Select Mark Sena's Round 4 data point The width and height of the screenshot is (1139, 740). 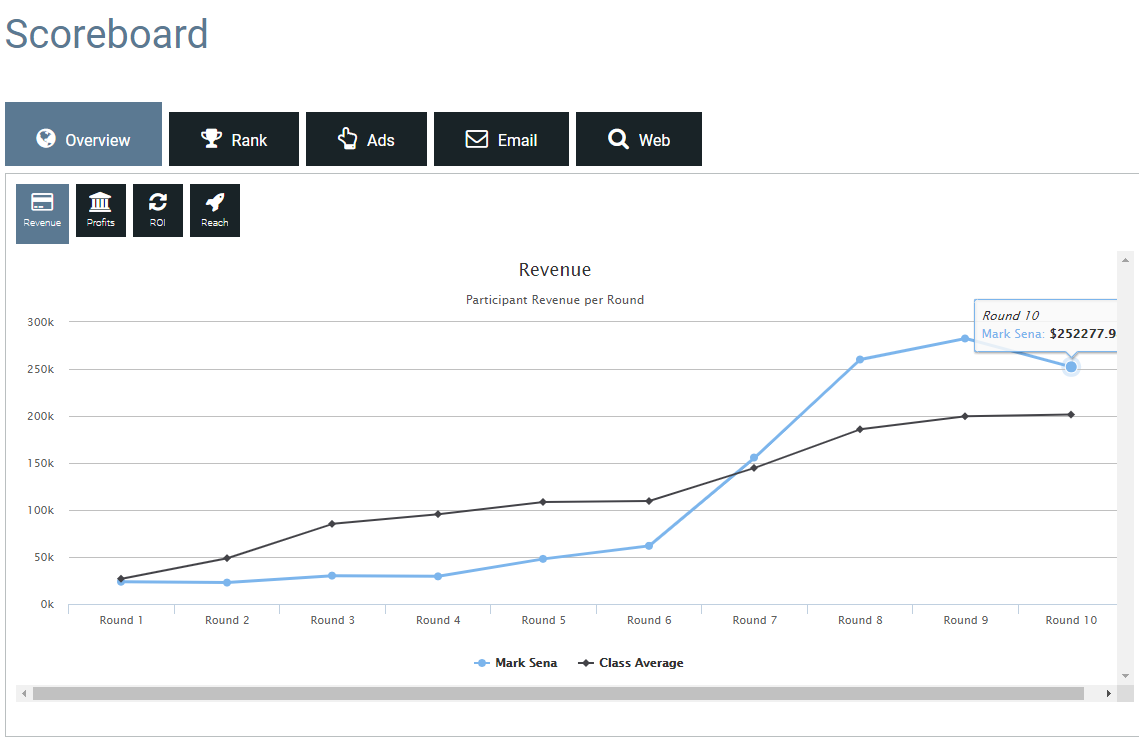[438, 577]
